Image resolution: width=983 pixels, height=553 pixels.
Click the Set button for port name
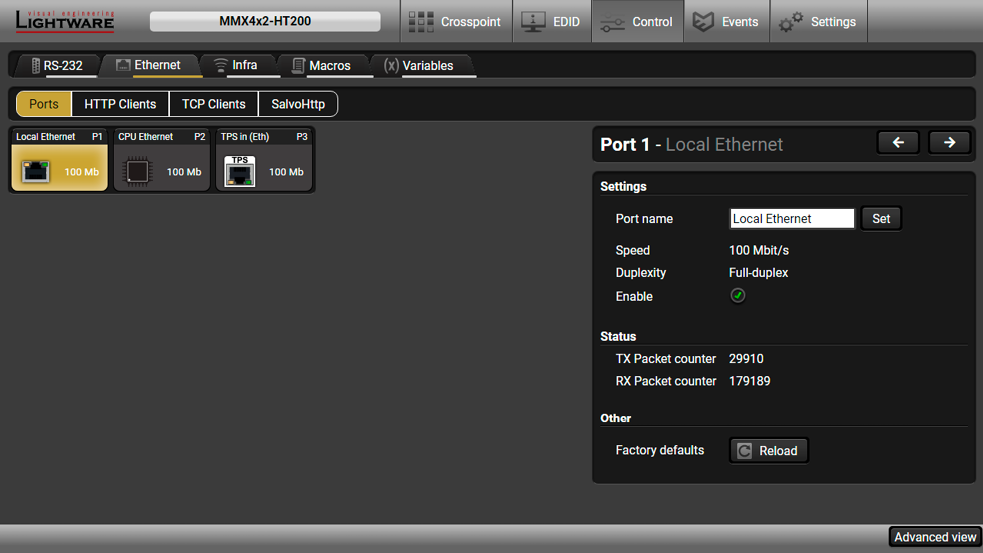coord(881,219)
